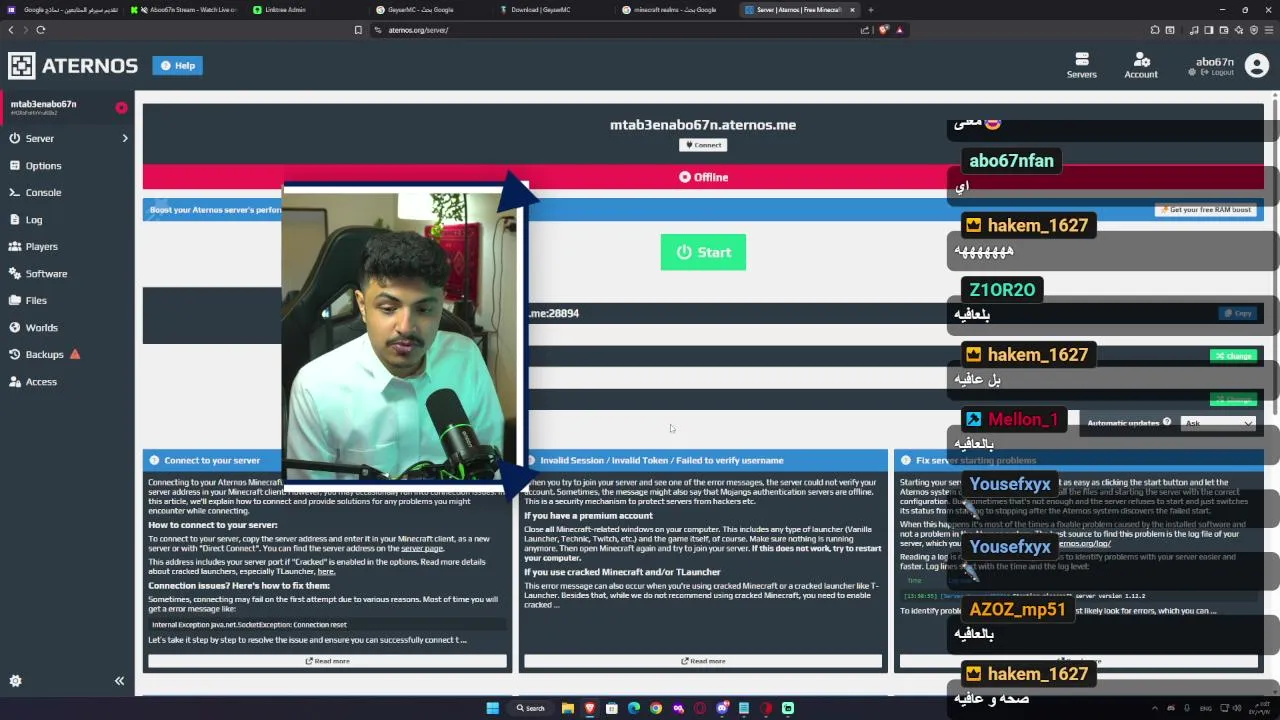Open the Windows taskbar Search

(531, 708)
